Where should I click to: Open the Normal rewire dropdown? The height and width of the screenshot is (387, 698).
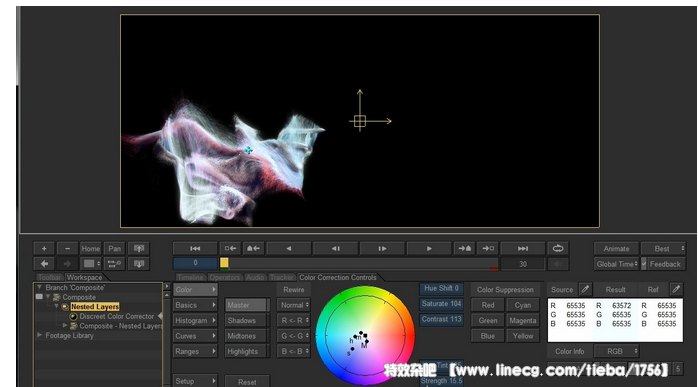click(x=294, y=305)
